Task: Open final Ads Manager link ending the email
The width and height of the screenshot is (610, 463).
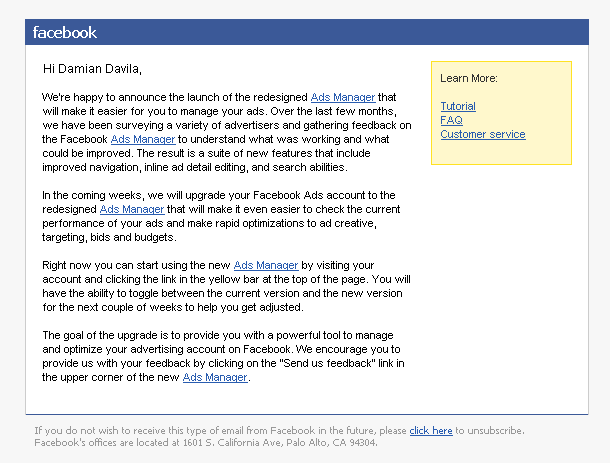Action: (x=215, y=377)
